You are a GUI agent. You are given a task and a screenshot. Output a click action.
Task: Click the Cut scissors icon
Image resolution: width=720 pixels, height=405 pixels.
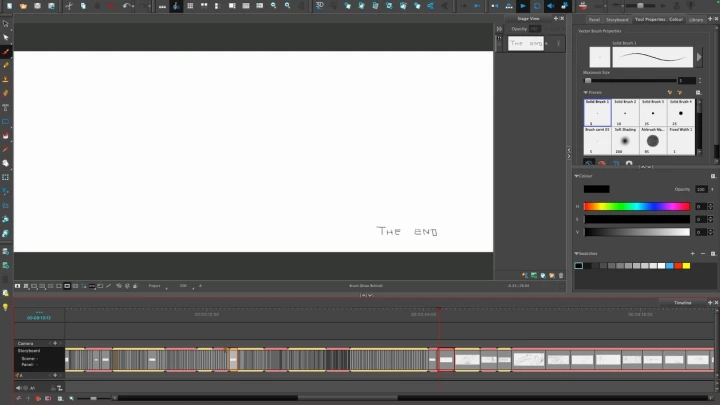coord(68,6)
